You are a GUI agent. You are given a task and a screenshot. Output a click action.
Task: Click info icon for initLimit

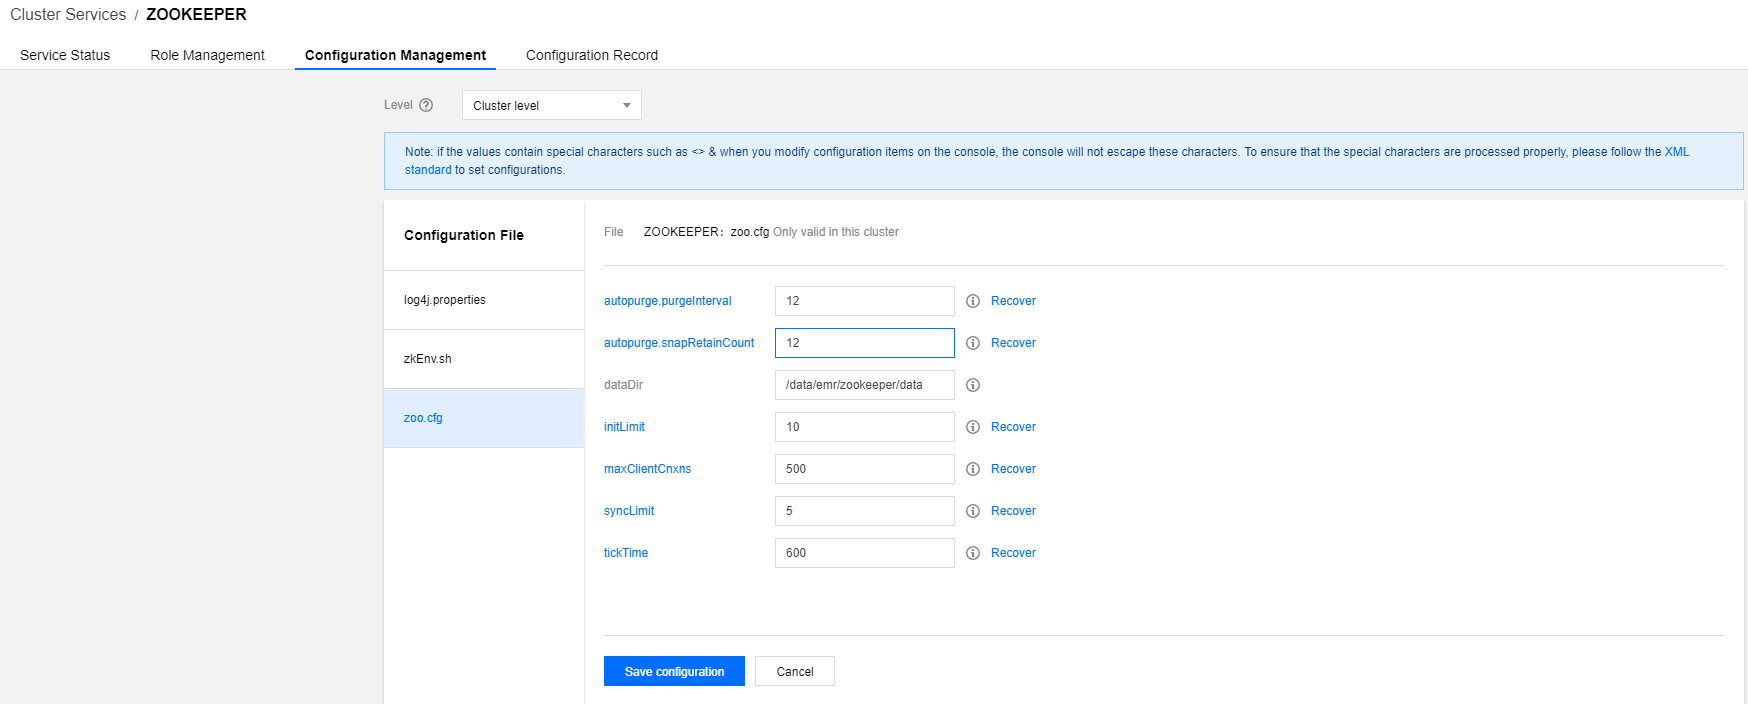(x=973, y=427)
